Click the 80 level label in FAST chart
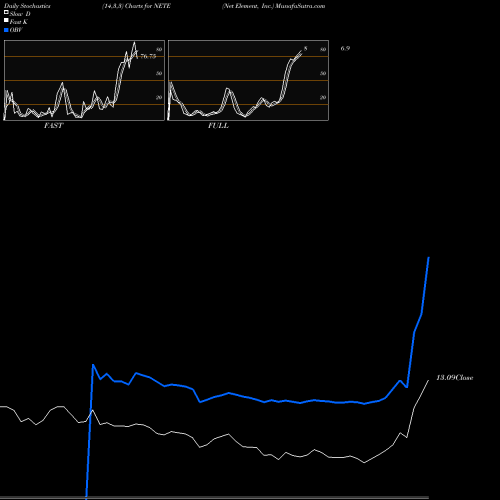The width and height of the screenshot is (500, 500). click(x=159, y=49)
